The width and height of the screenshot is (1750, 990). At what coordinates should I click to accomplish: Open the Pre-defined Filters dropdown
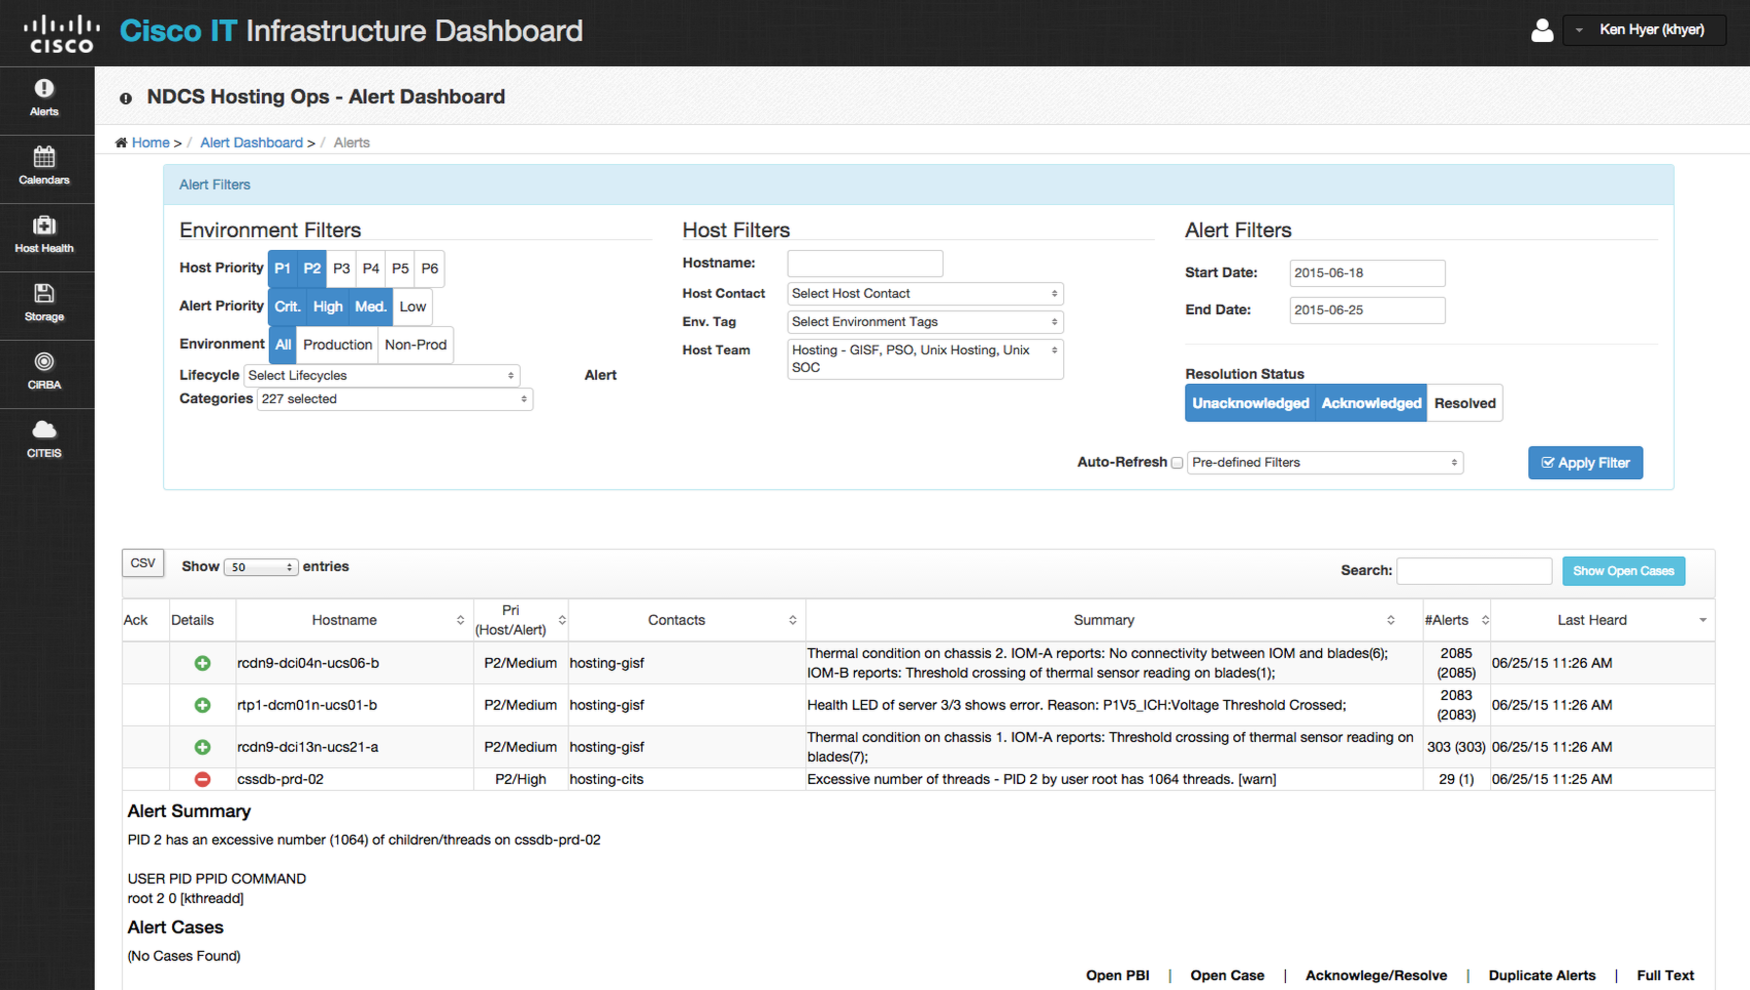[x=1324, y=463]
